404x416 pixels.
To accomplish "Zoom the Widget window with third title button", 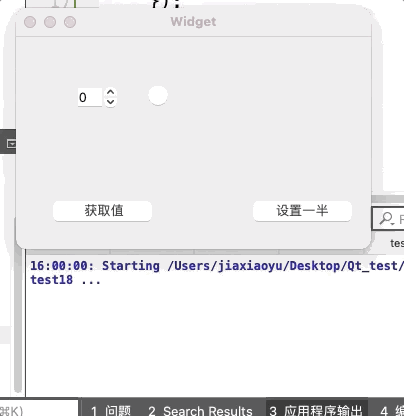I will coord(70,22).
